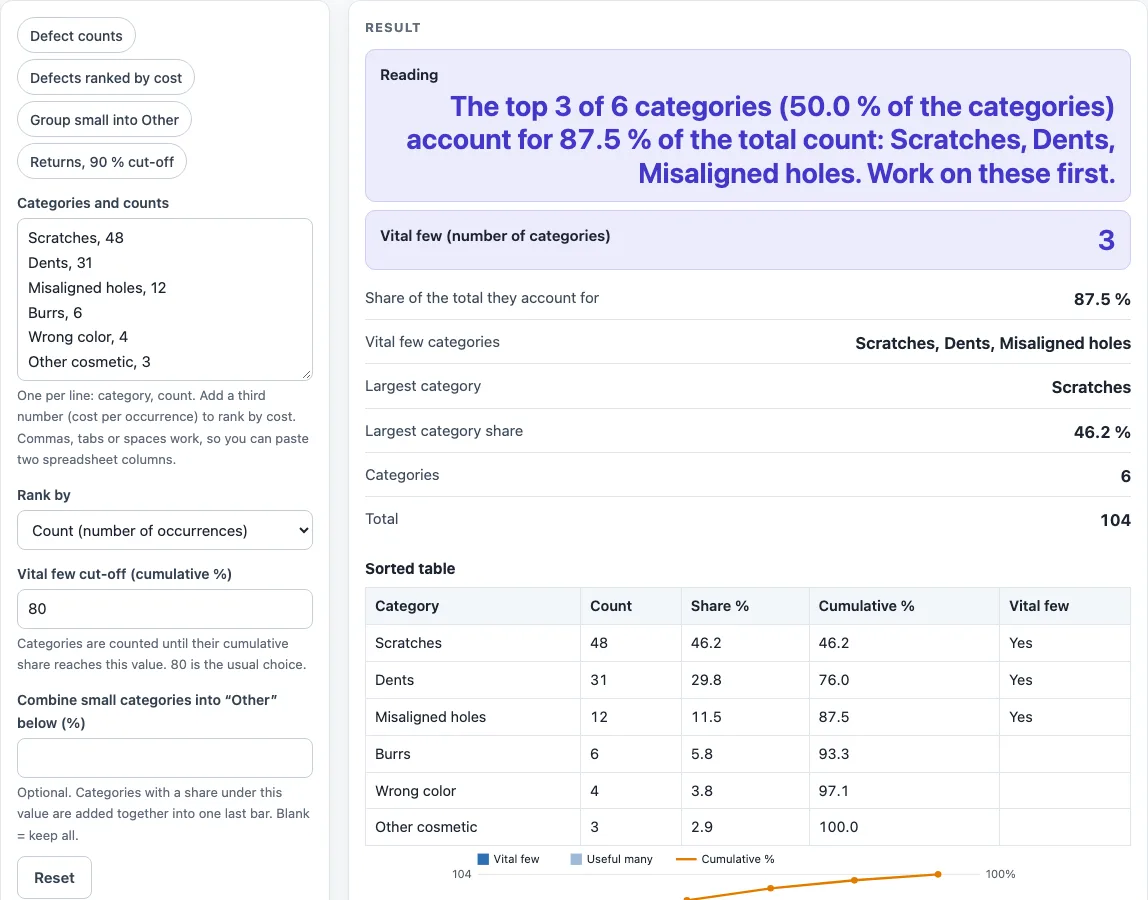This screenshot has width=1148, height=900.
Task: Click the 97.1 cumulative percent cell
Action: pyautogui.click(x=904, y=791)
